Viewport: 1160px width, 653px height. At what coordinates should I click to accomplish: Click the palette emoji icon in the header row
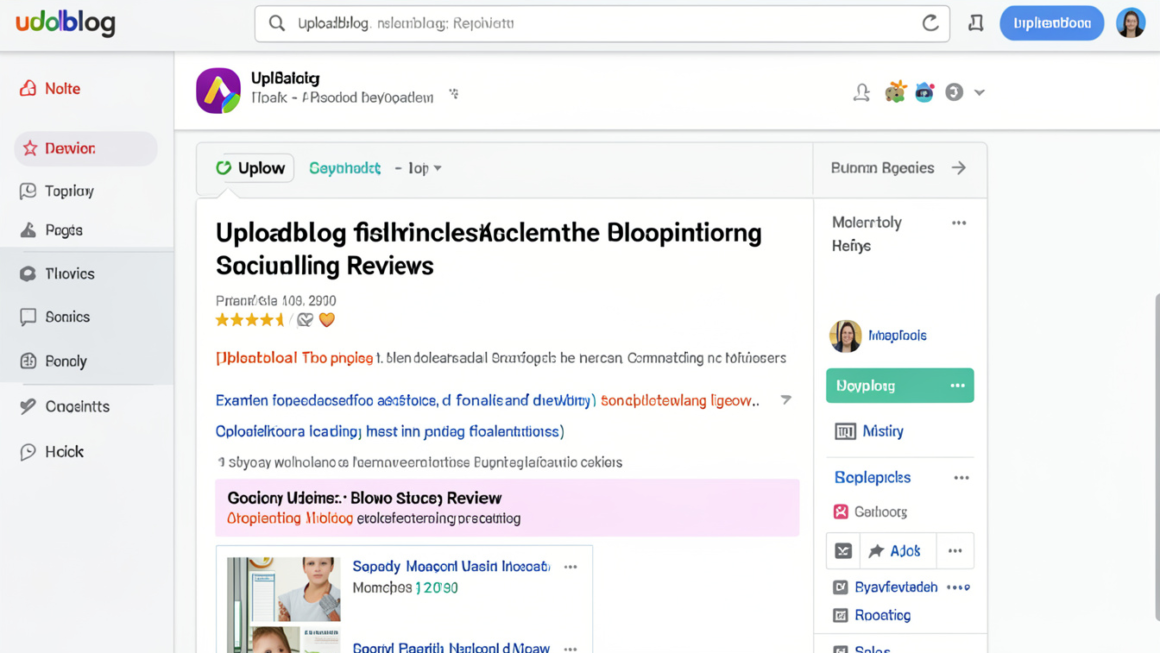(893, 91)
